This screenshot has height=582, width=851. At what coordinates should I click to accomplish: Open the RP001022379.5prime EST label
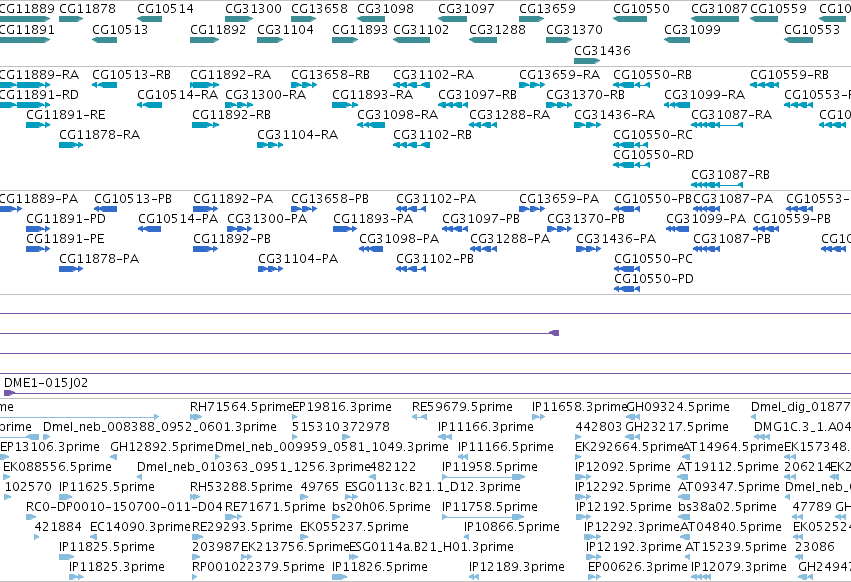tap(258, 567)
